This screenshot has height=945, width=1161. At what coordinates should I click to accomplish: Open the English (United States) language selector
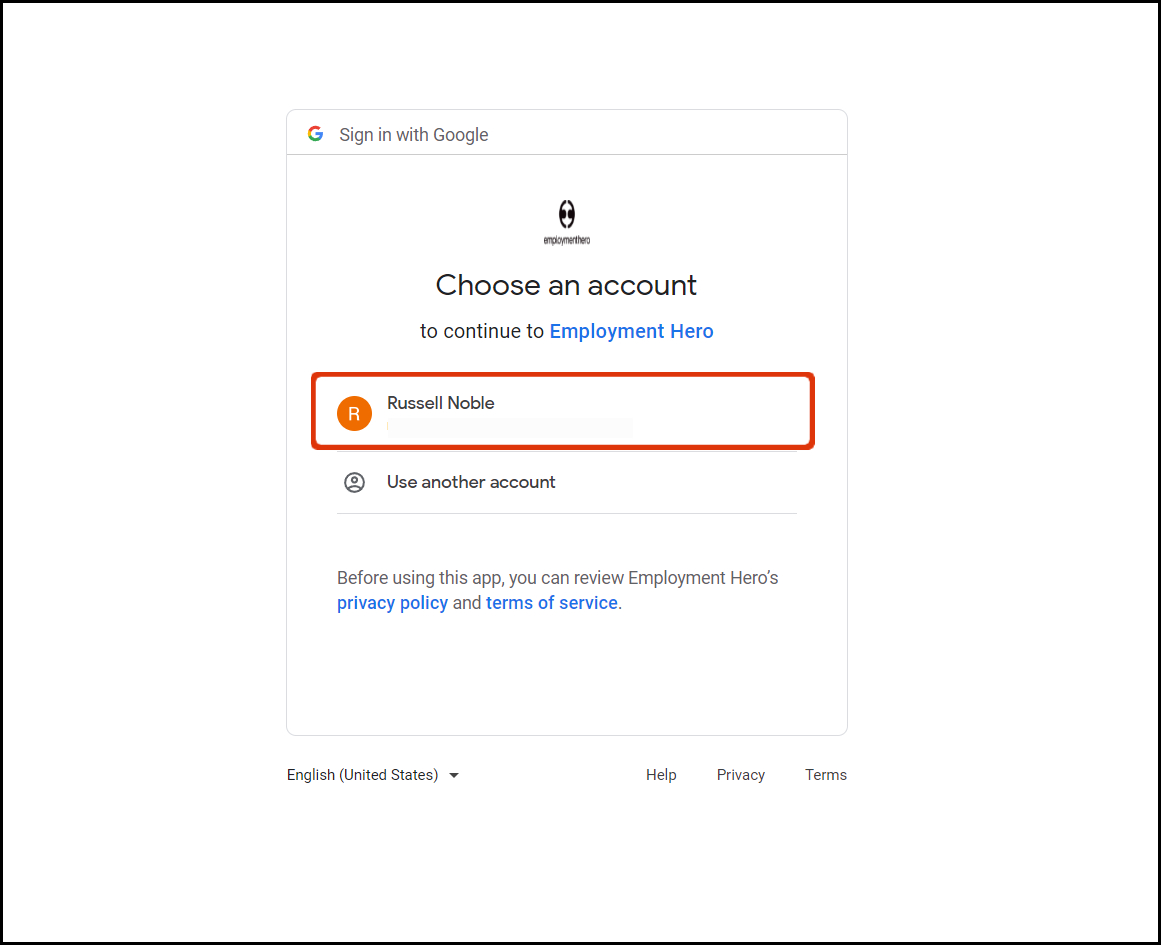[x=362, y=775]
